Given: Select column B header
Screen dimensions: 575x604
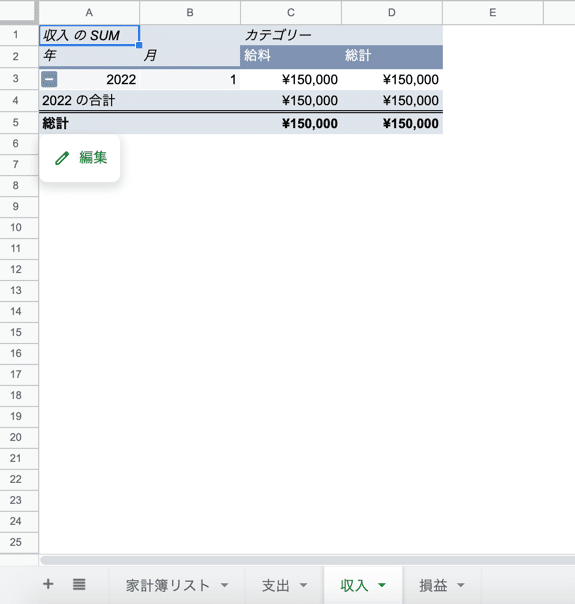Looking at the screenshot, I should pyautogui.click(x=190, y=13).
